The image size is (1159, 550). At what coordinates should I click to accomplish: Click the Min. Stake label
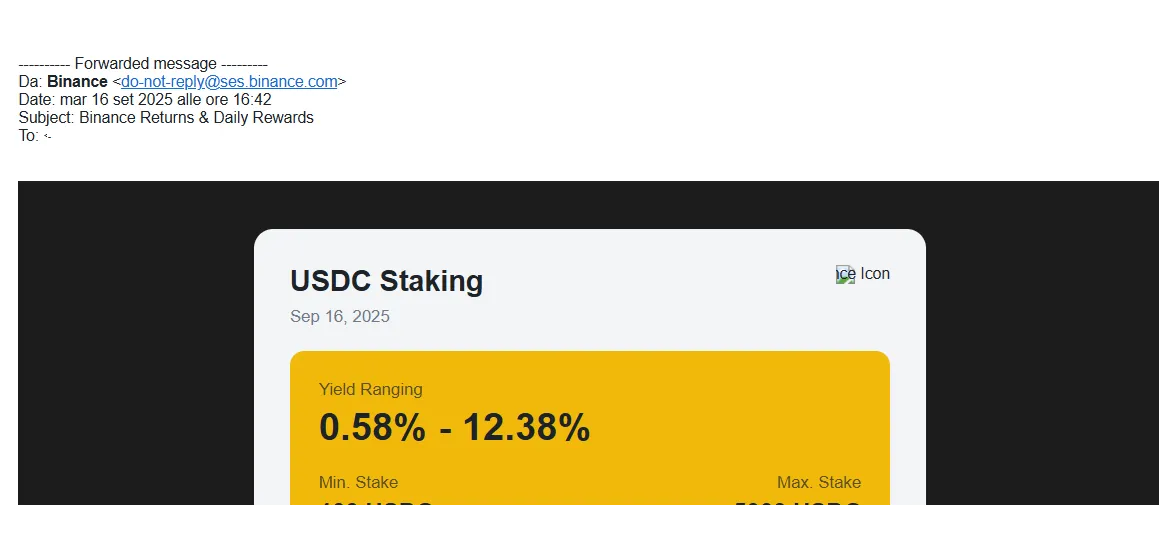pyautogui.click(x=358, y=482)
